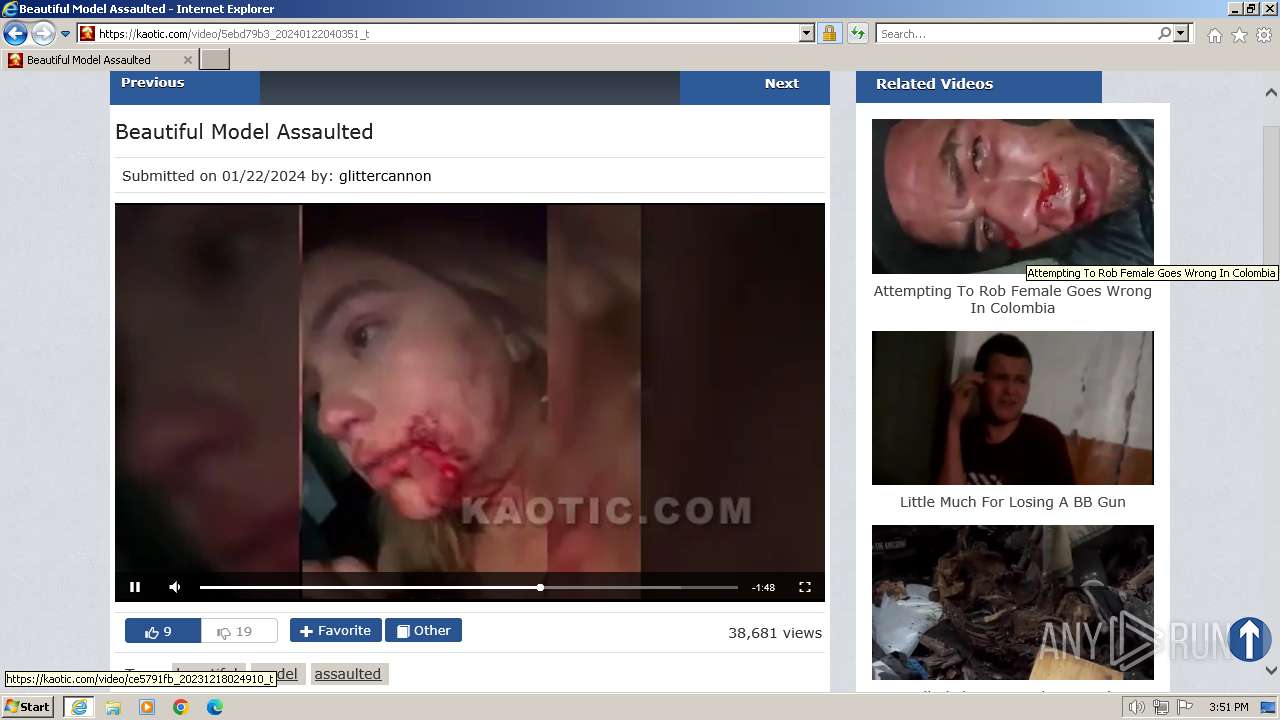The height and width of the screenshot is (720, 1280).
Task: Open the Tools gear menu
Action: pos(1264,35)
